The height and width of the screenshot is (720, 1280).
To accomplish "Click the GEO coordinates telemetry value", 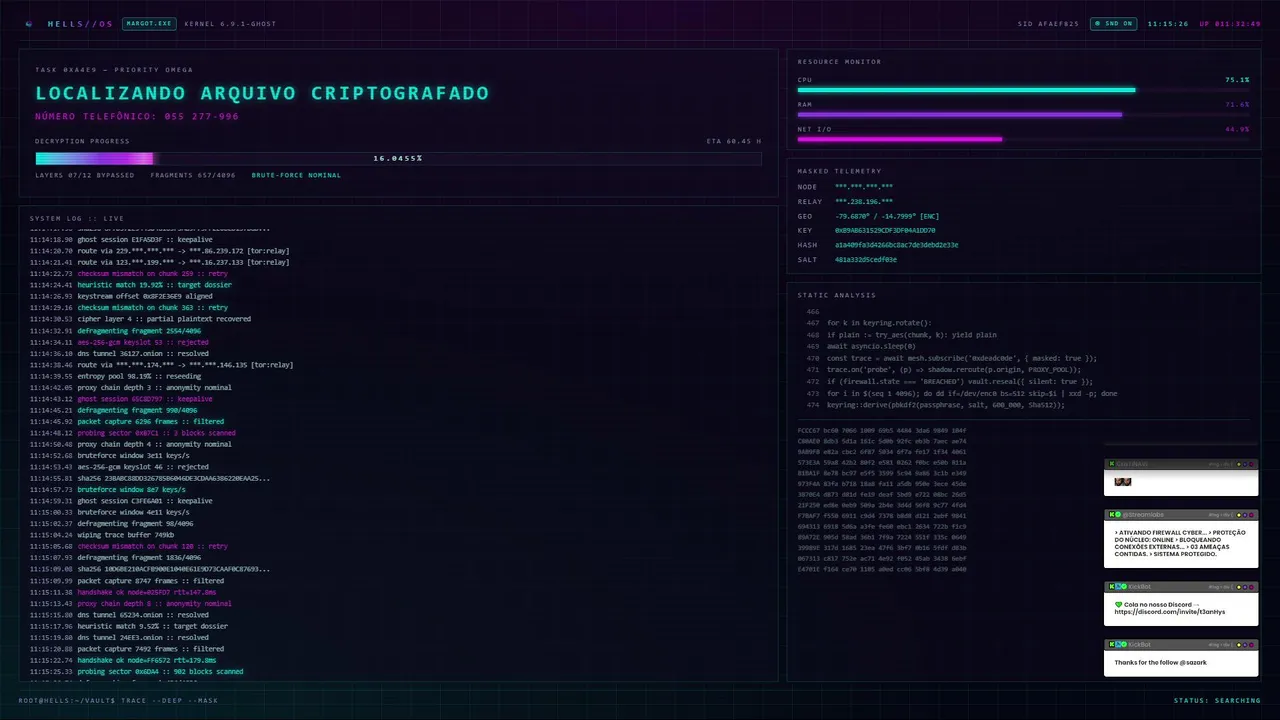I will point(887,216).
